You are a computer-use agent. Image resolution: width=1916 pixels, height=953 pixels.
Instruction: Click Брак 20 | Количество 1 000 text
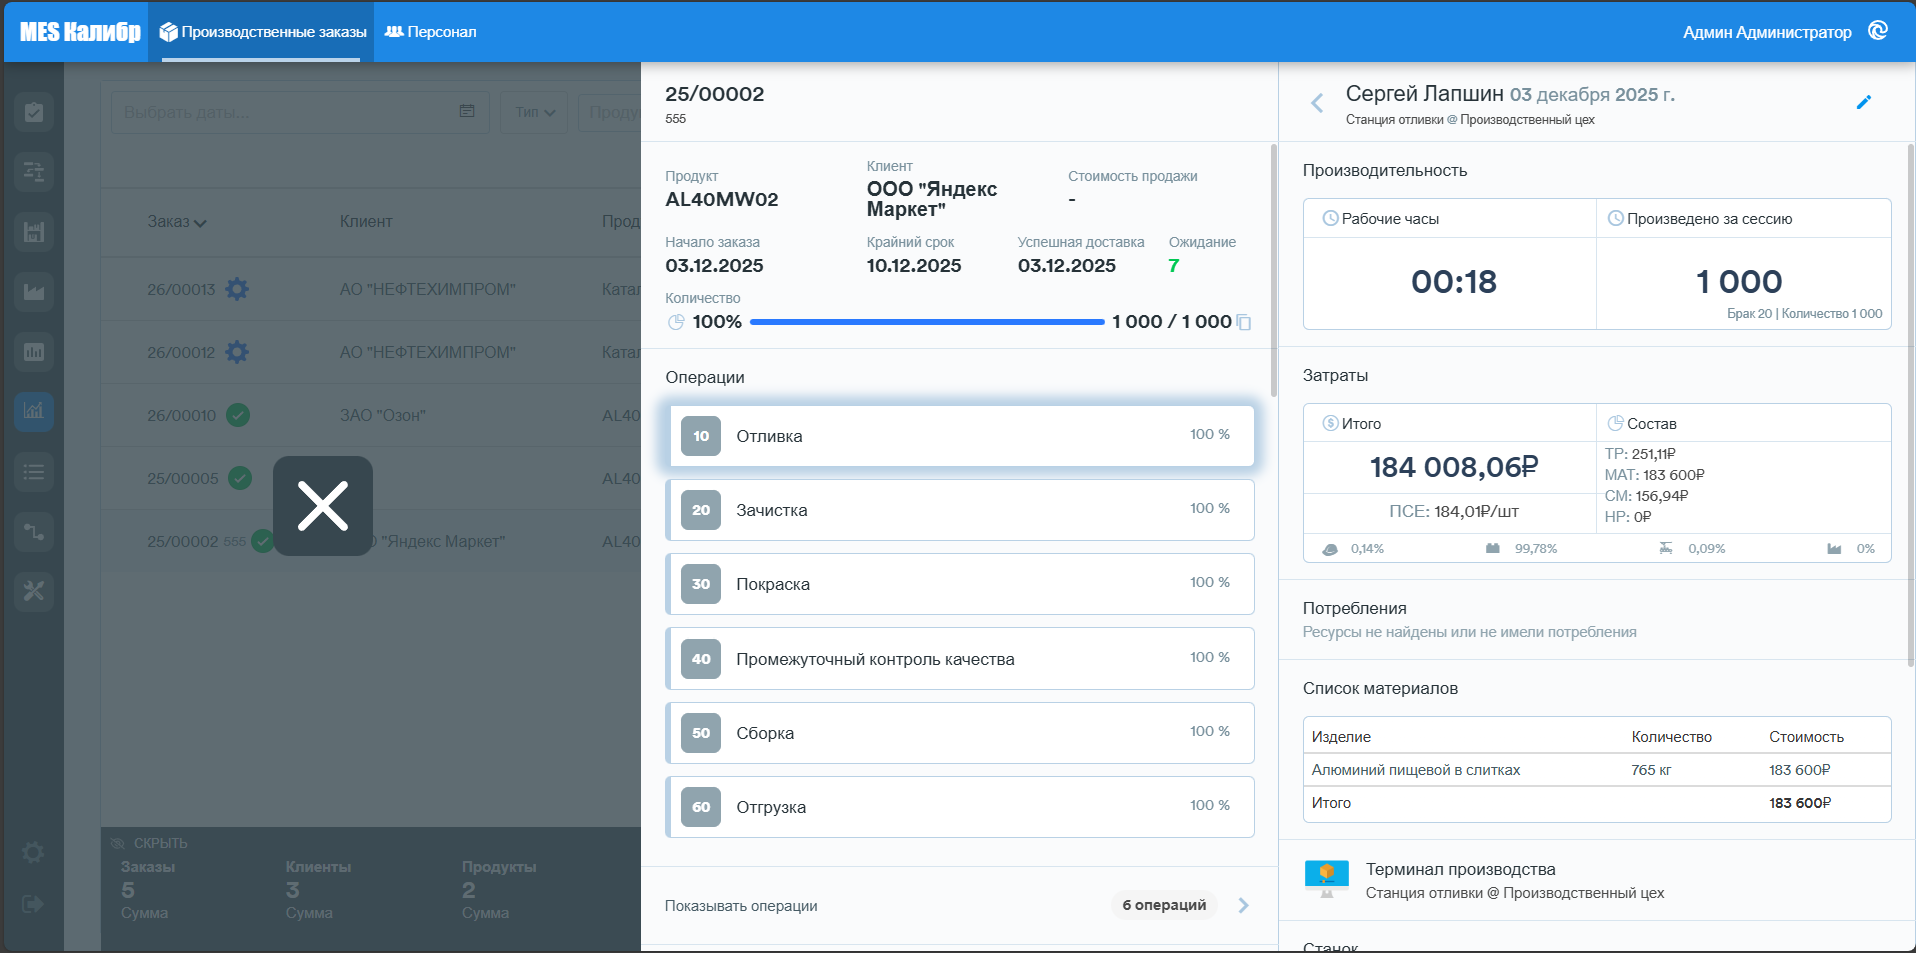(1804, 313)
